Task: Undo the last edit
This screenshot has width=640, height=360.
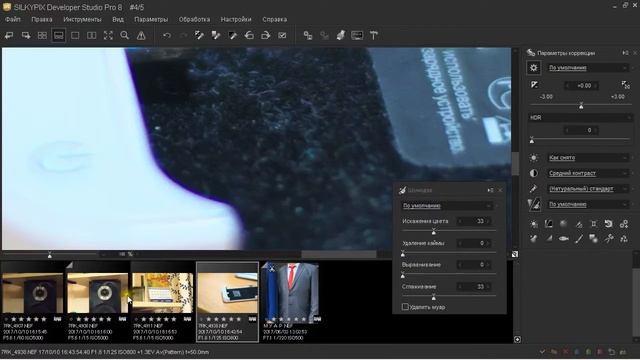Action: click(167, 36)
